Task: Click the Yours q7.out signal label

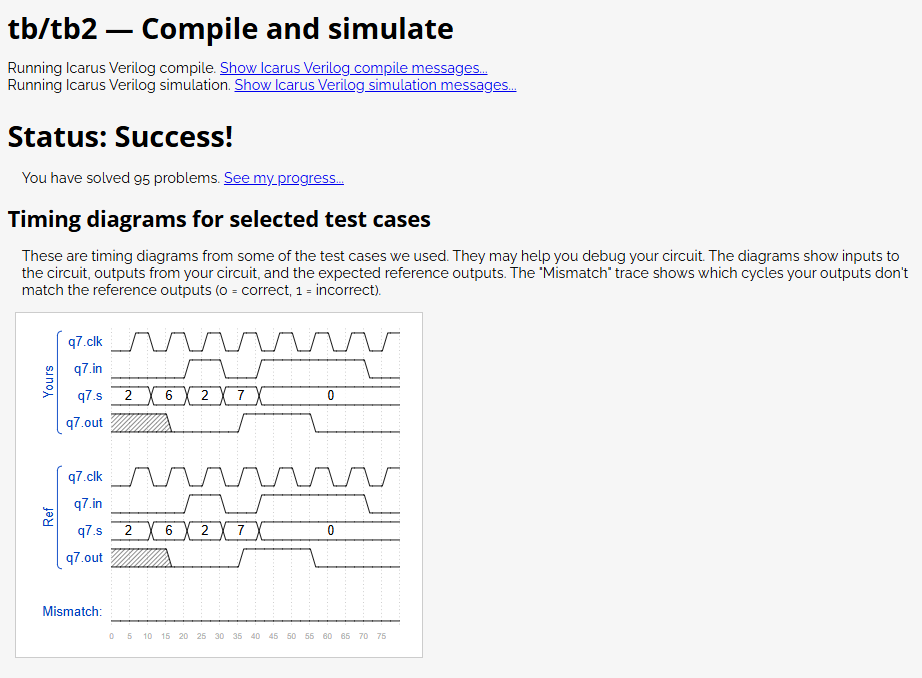Action: (x=84, y=423)
